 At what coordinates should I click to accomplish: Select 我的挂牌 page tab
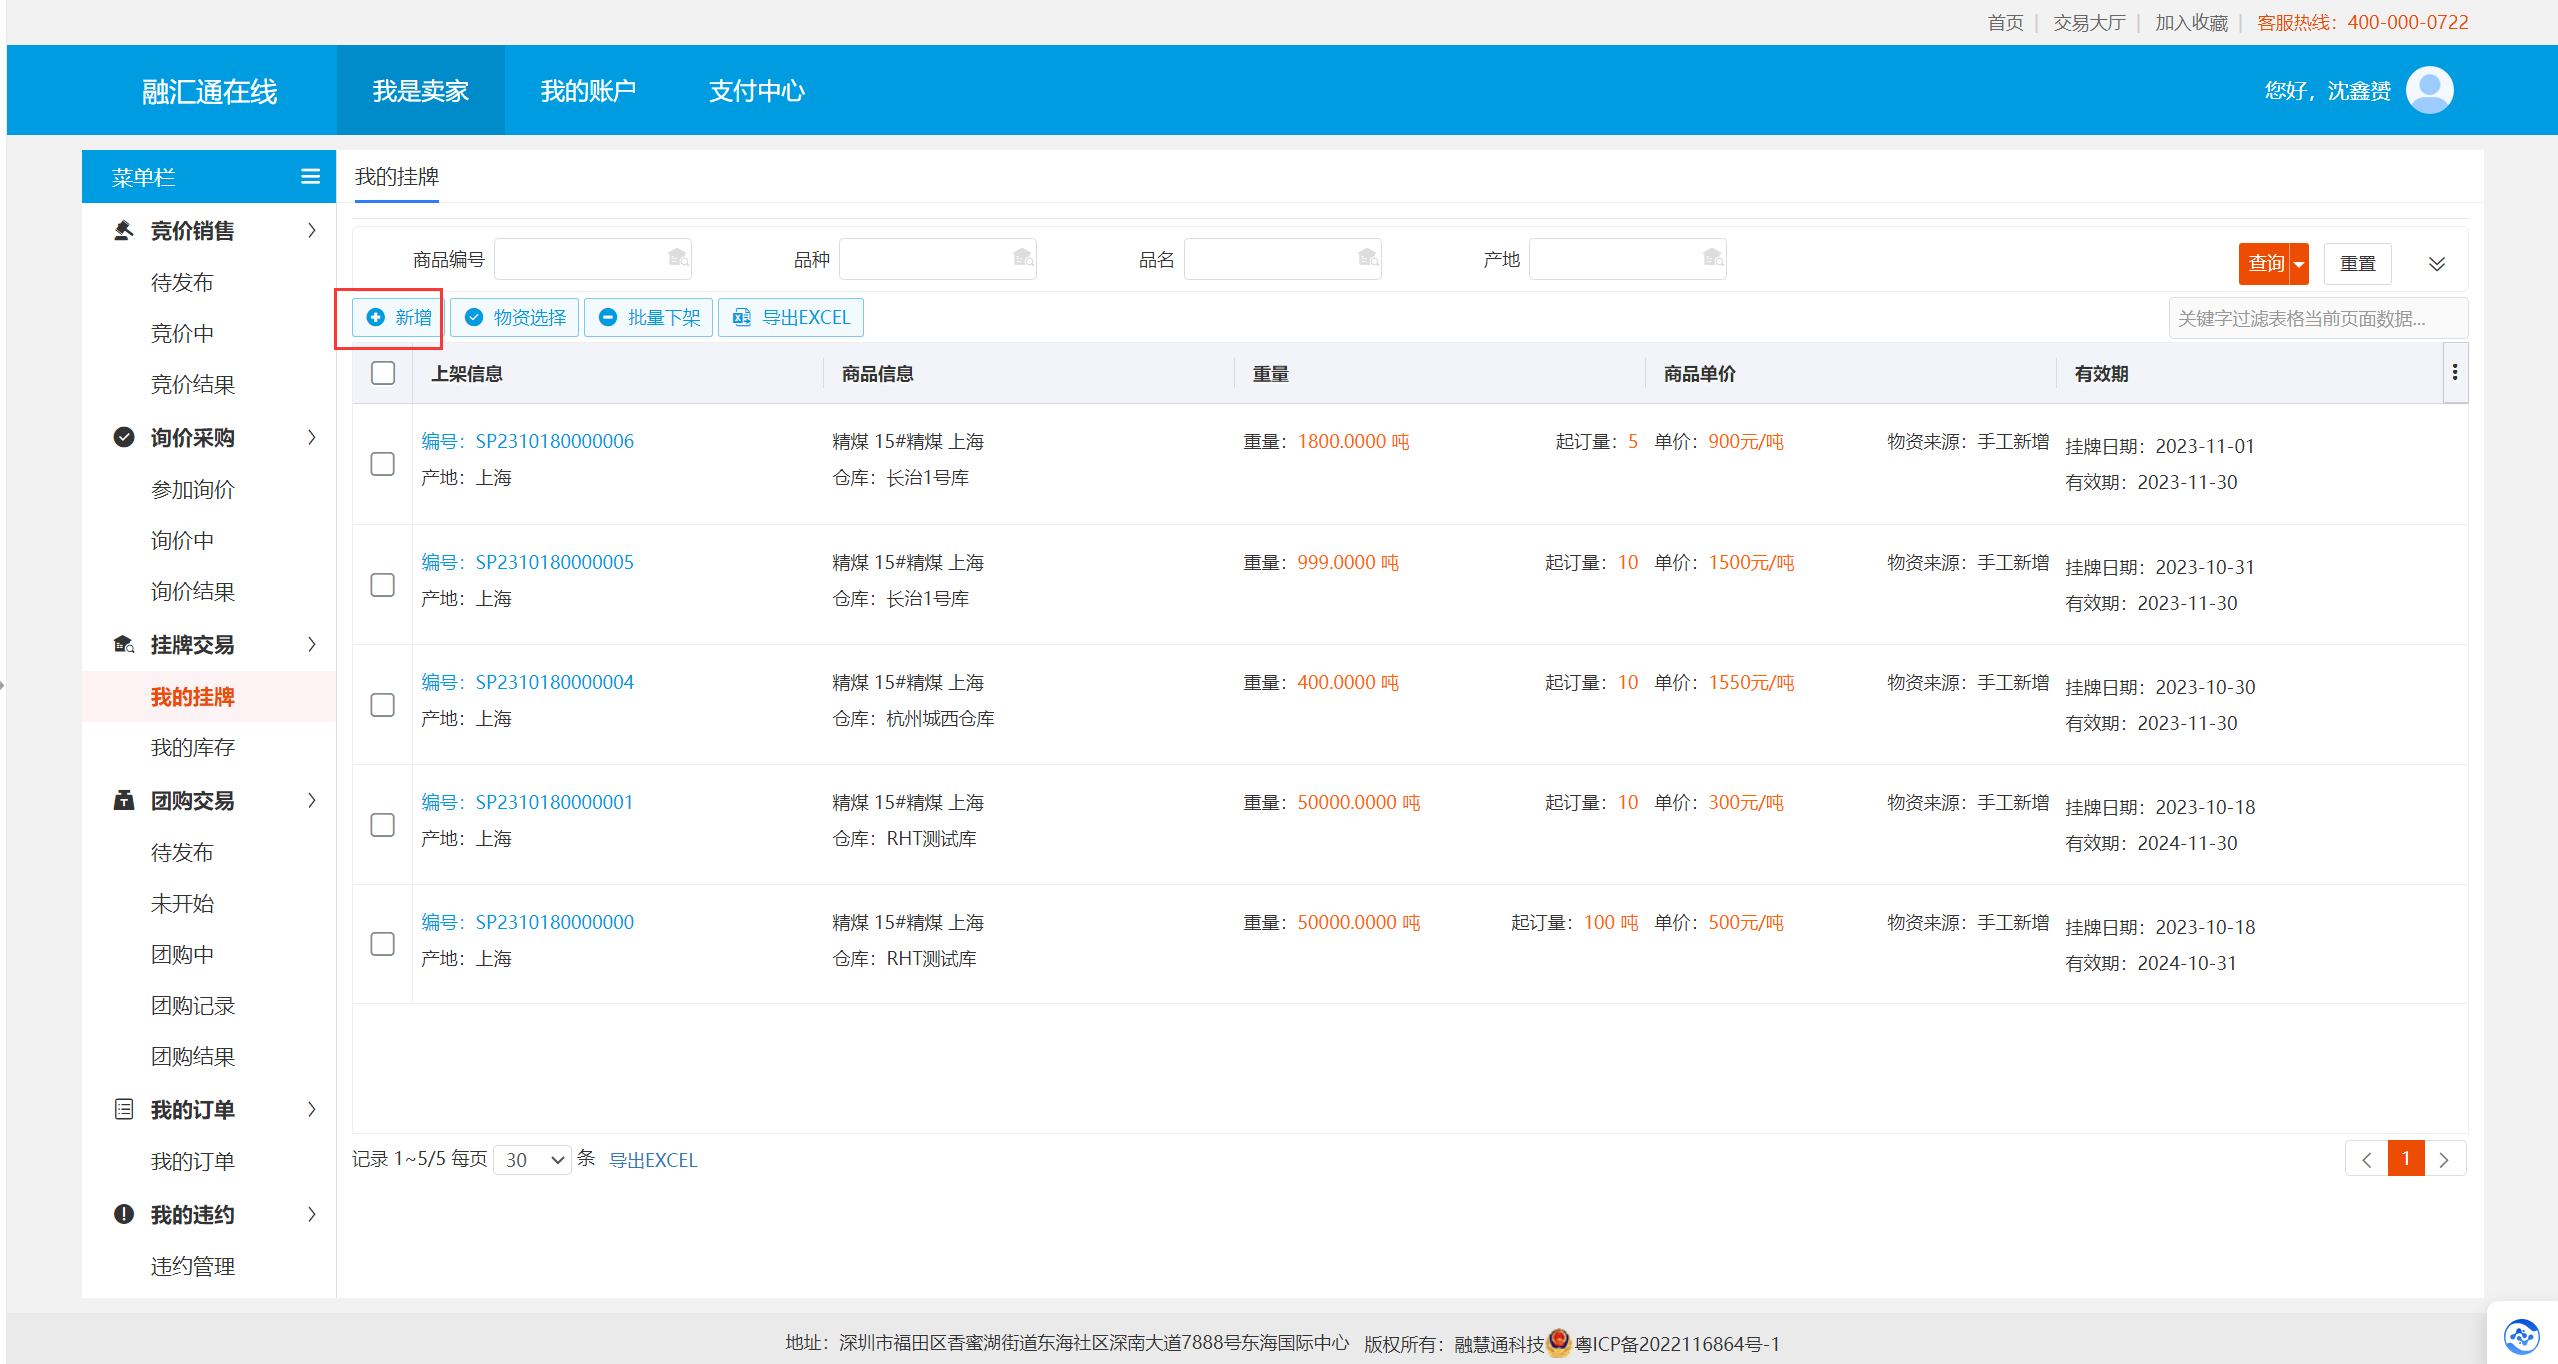[397, 177]
